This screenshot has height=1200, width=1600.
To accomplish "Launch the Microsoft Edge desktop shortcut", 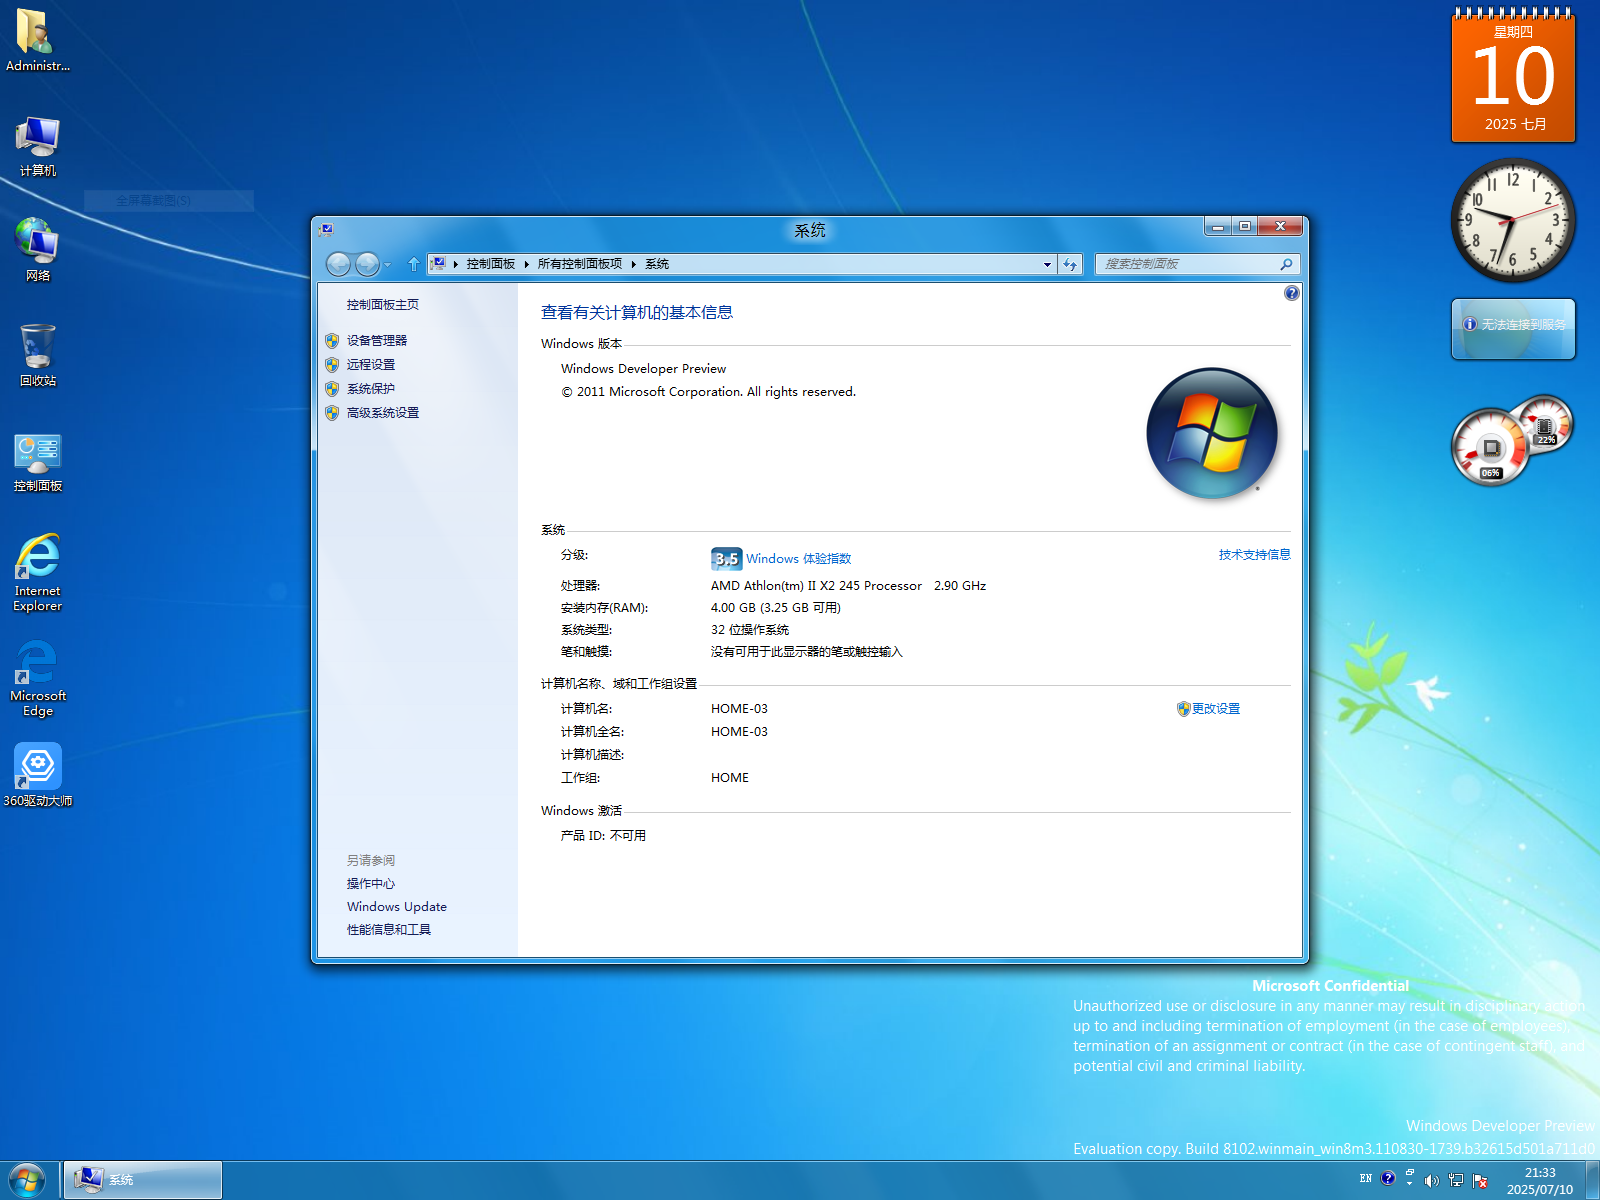I will pos(37,677).
